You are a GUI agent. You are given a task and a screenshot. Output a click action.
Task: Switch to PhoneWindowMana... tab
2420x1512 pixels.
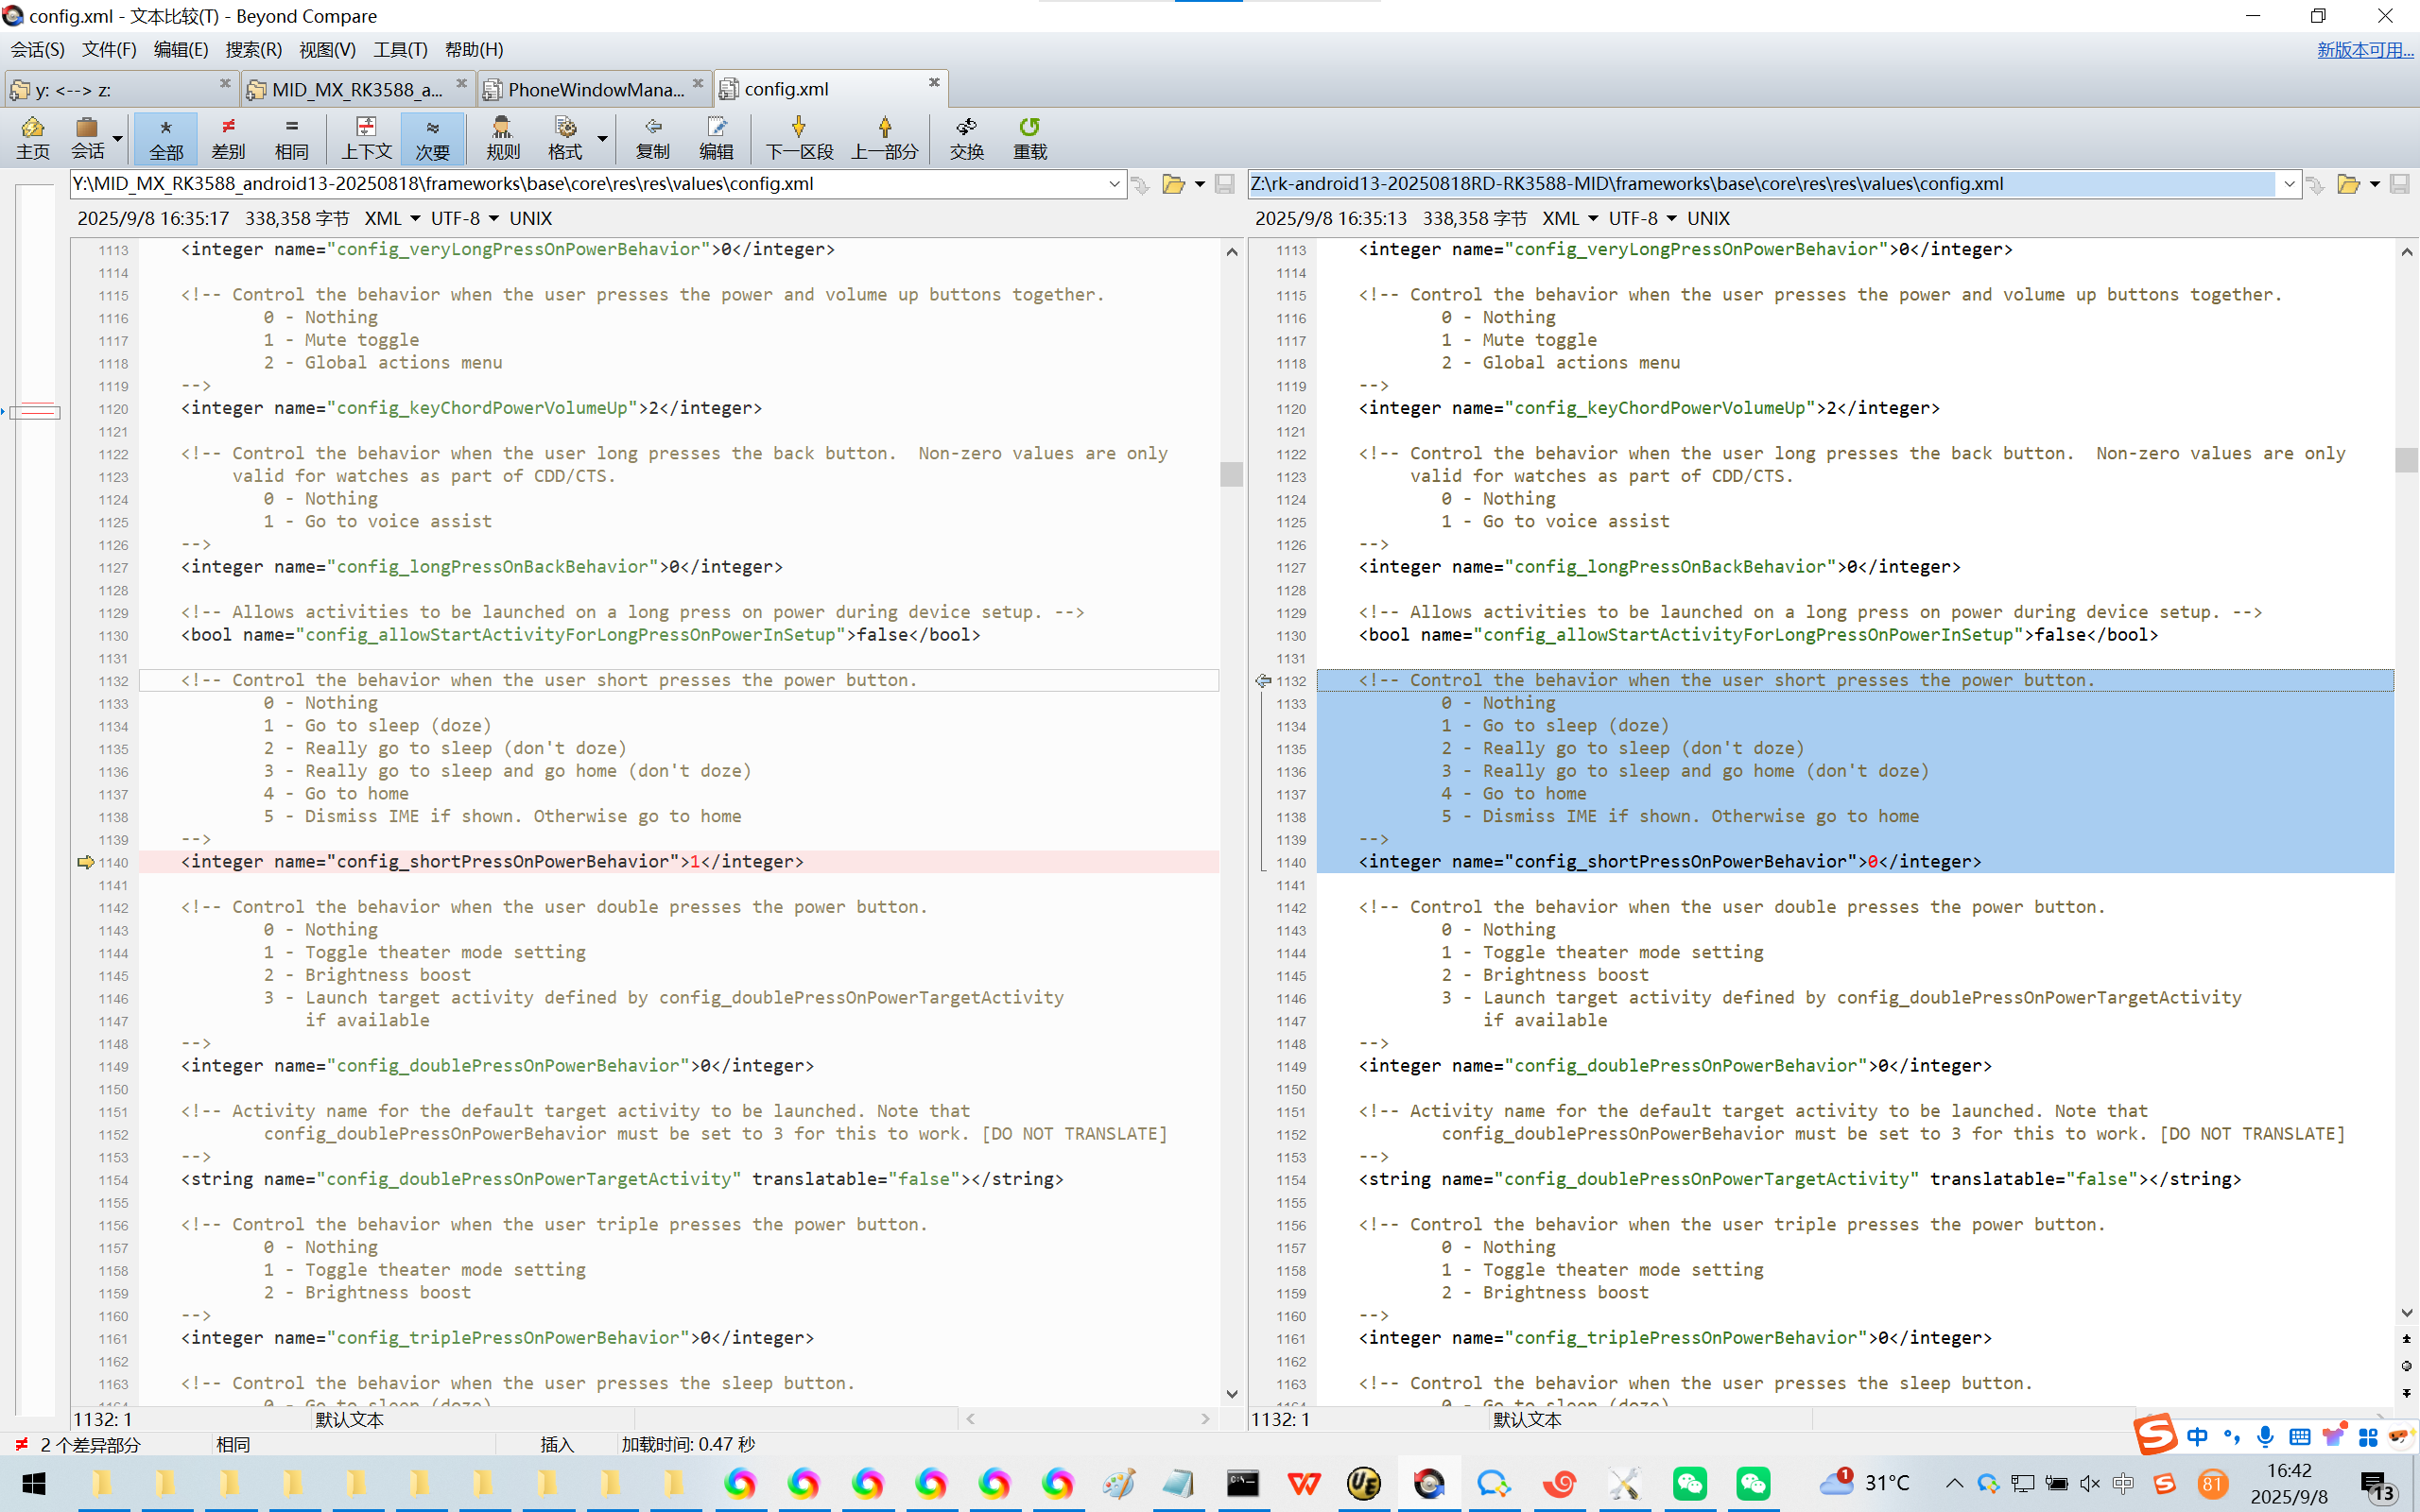coord(594,89)
